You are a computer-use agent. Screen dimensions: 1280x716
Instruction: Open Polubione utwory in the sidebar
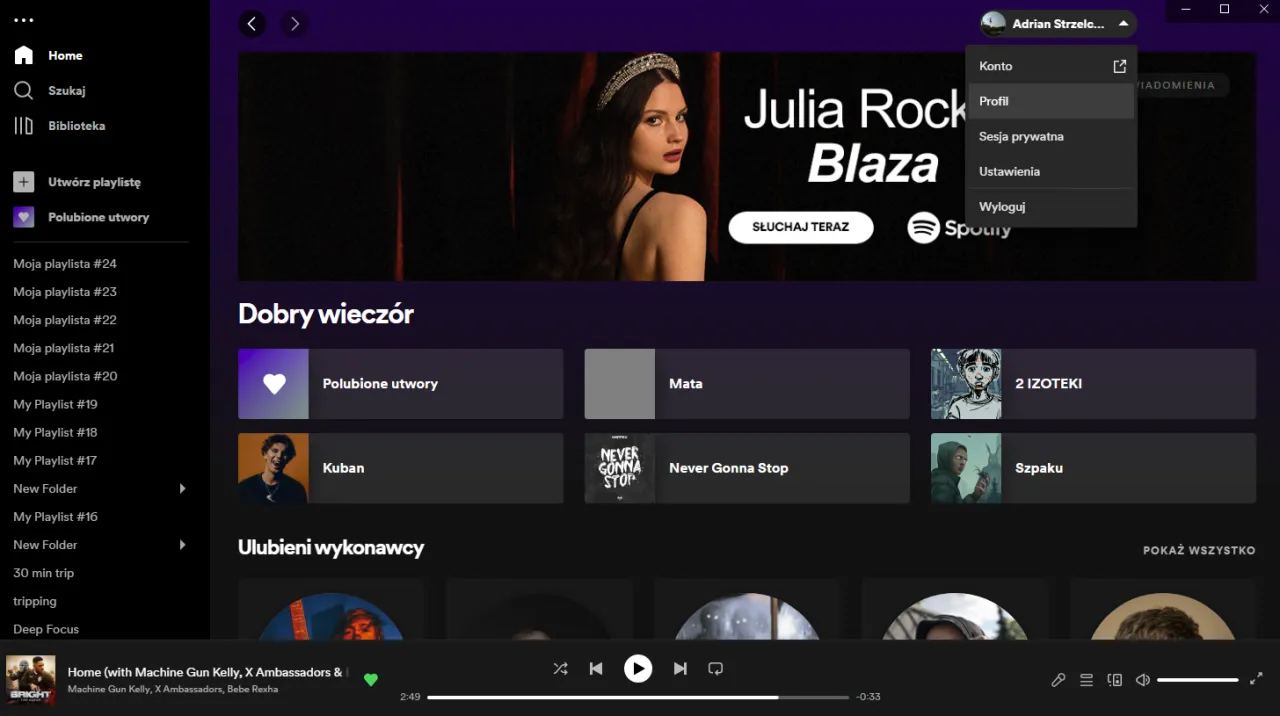pos(81,217)
